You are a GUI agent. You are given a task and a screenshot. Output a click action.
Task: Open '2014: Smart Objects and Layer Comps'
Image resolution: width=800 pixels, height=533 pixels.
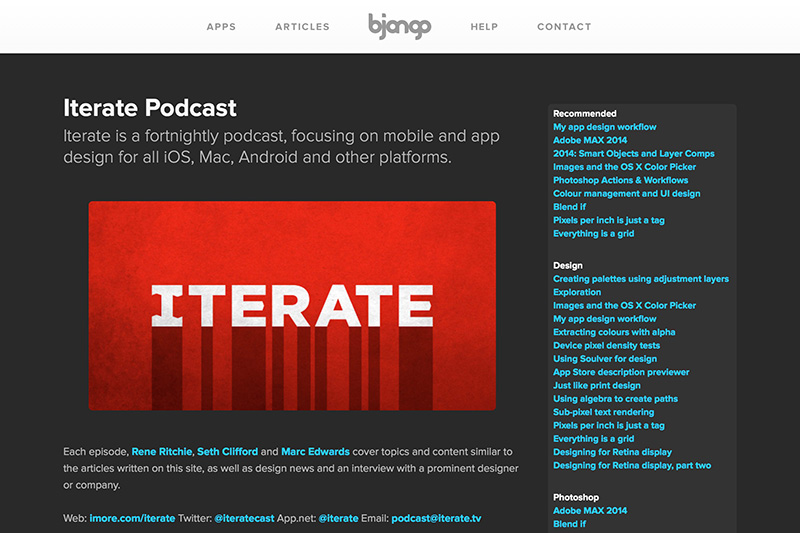(x=634, y=154)
